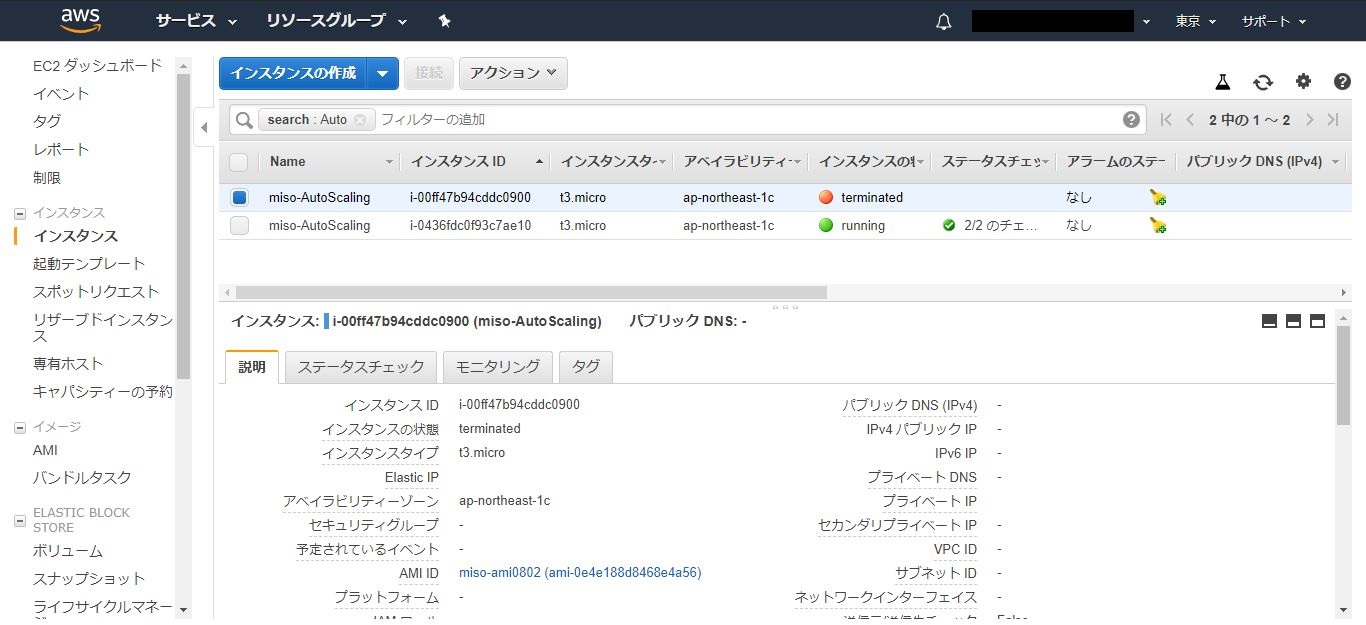Click the help question mark icon
This screenshot has height=625, width=1366.
coord(1342,82)
